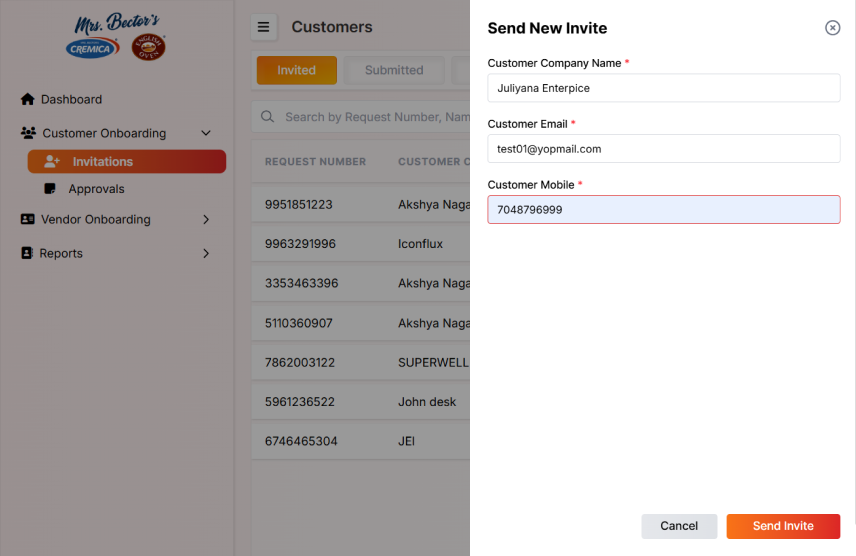Click the Invitations add-user icon
Image resolution: width=856 pixels, height=556 pixels.
pyautogui.click(x=52, y=162)
